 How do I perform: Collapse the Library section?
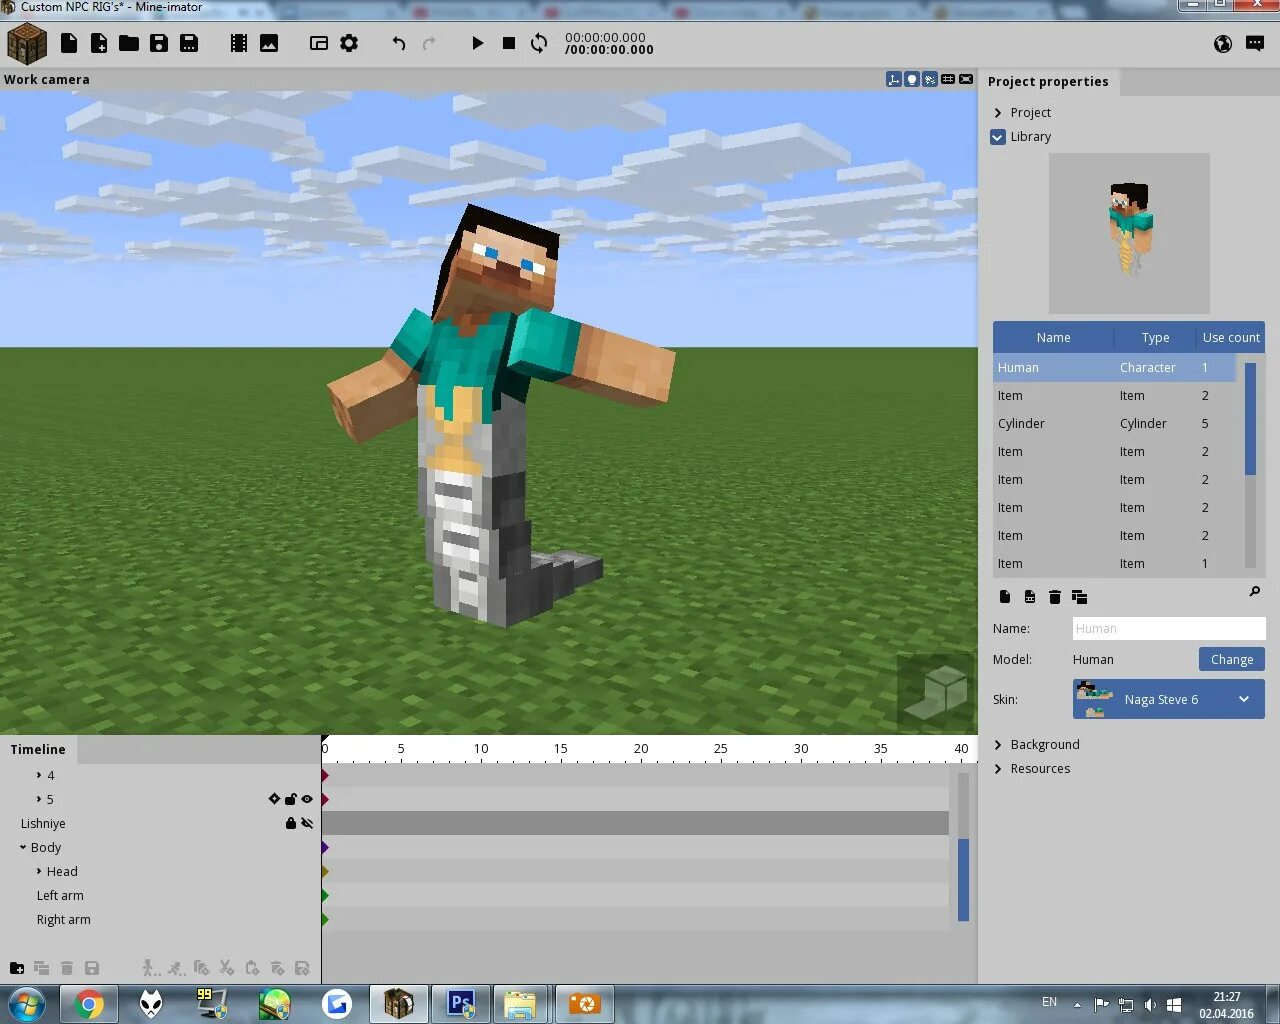998,137
